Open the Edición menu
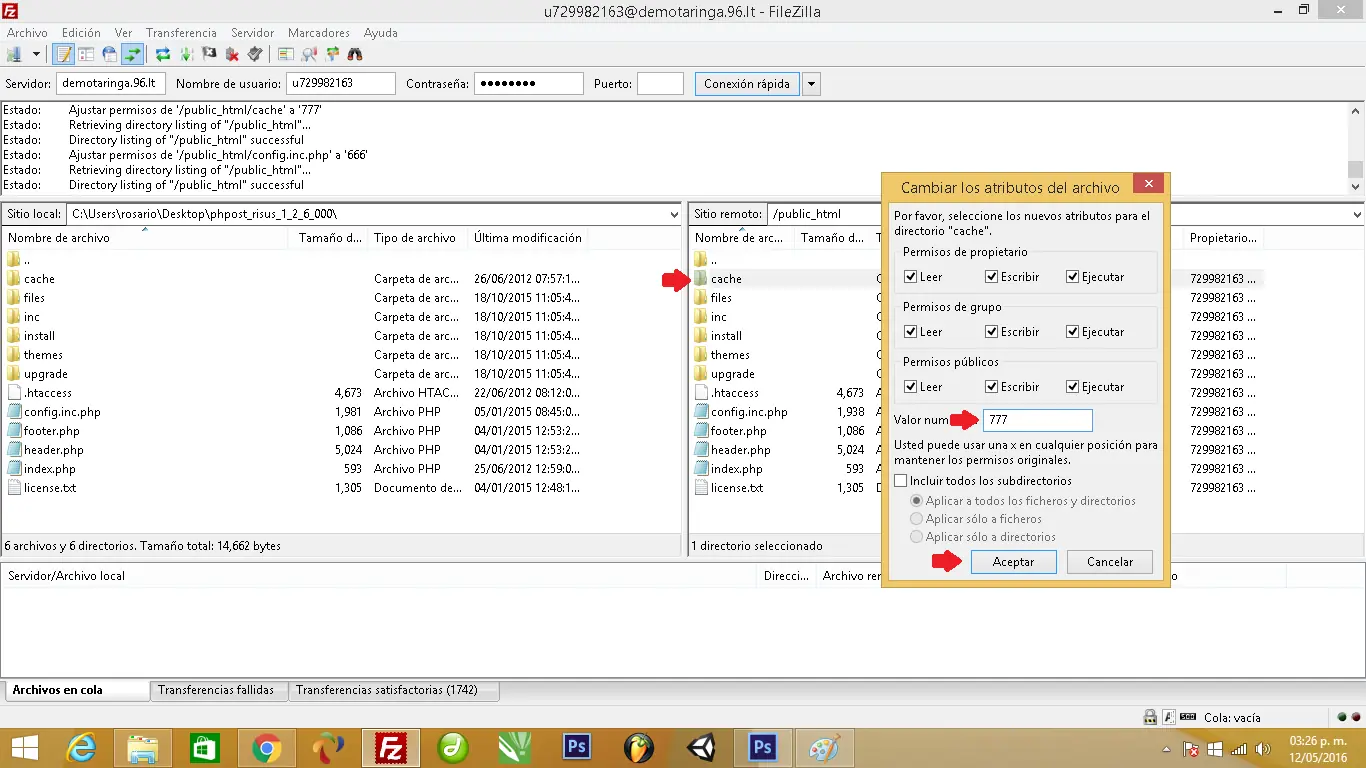This screenshot has height=768, width=1366. (81, 33)
